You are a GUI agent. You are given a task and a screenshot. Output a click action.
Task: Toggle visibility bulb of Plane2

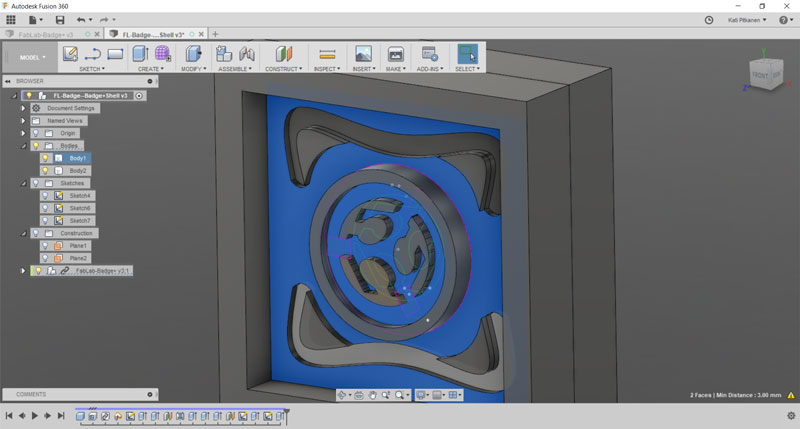45,258
